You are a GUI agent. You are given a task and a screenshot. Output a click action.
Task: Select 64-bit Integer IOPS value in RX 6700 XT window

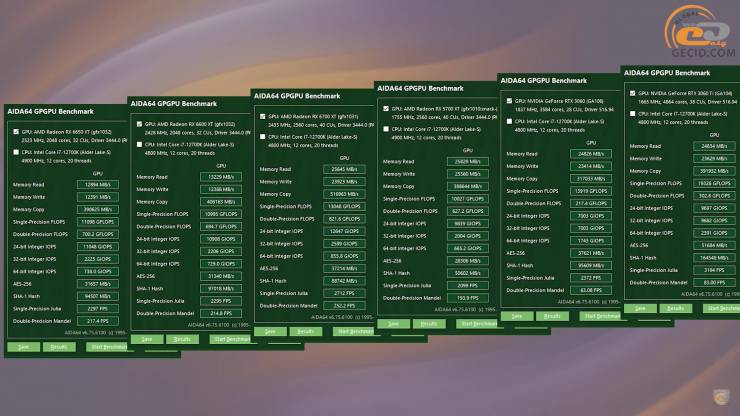point(345,256)
